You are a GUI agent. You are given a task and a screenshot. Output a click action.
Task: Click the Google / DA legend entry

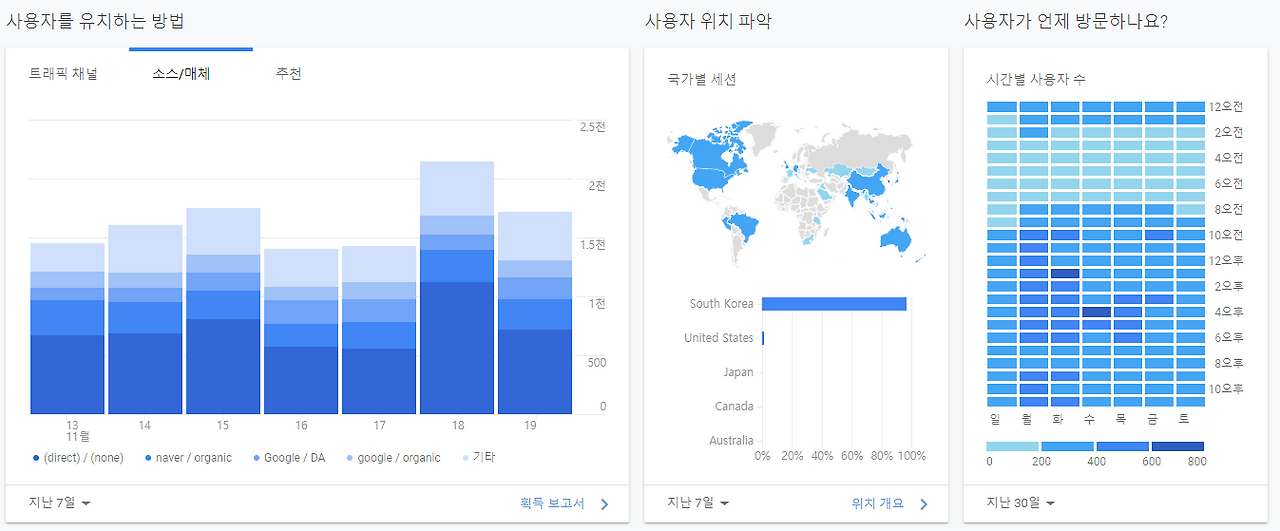click(288, 458)
